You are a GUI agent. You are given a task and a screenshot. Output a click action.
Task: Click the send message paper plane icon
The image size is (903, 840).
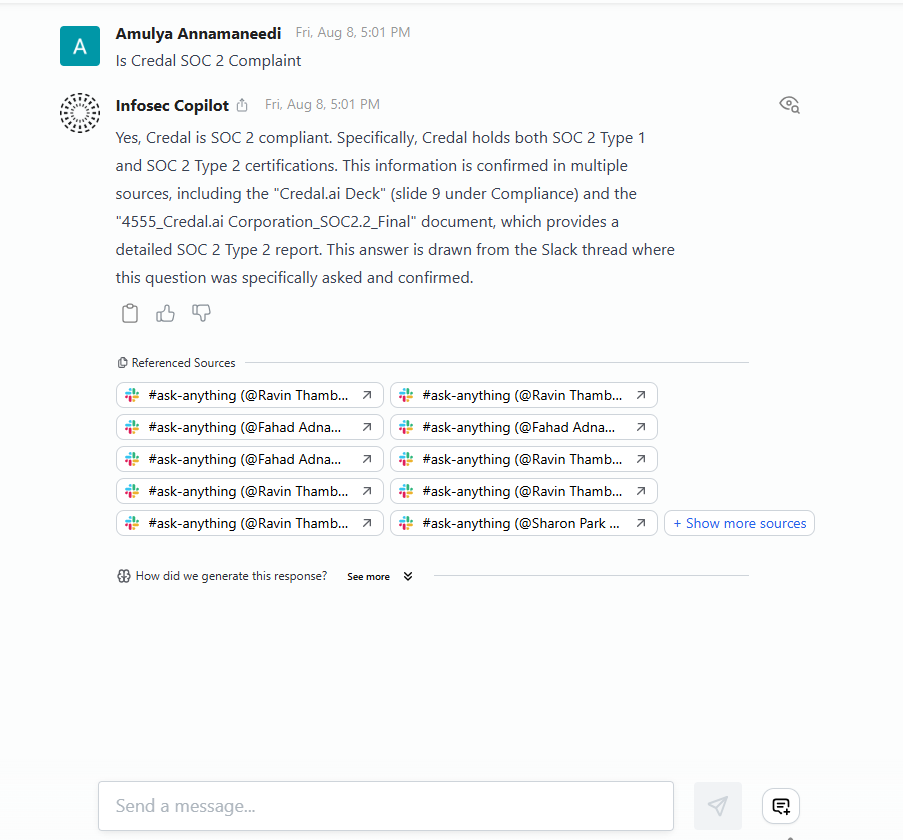pos(718,806)
